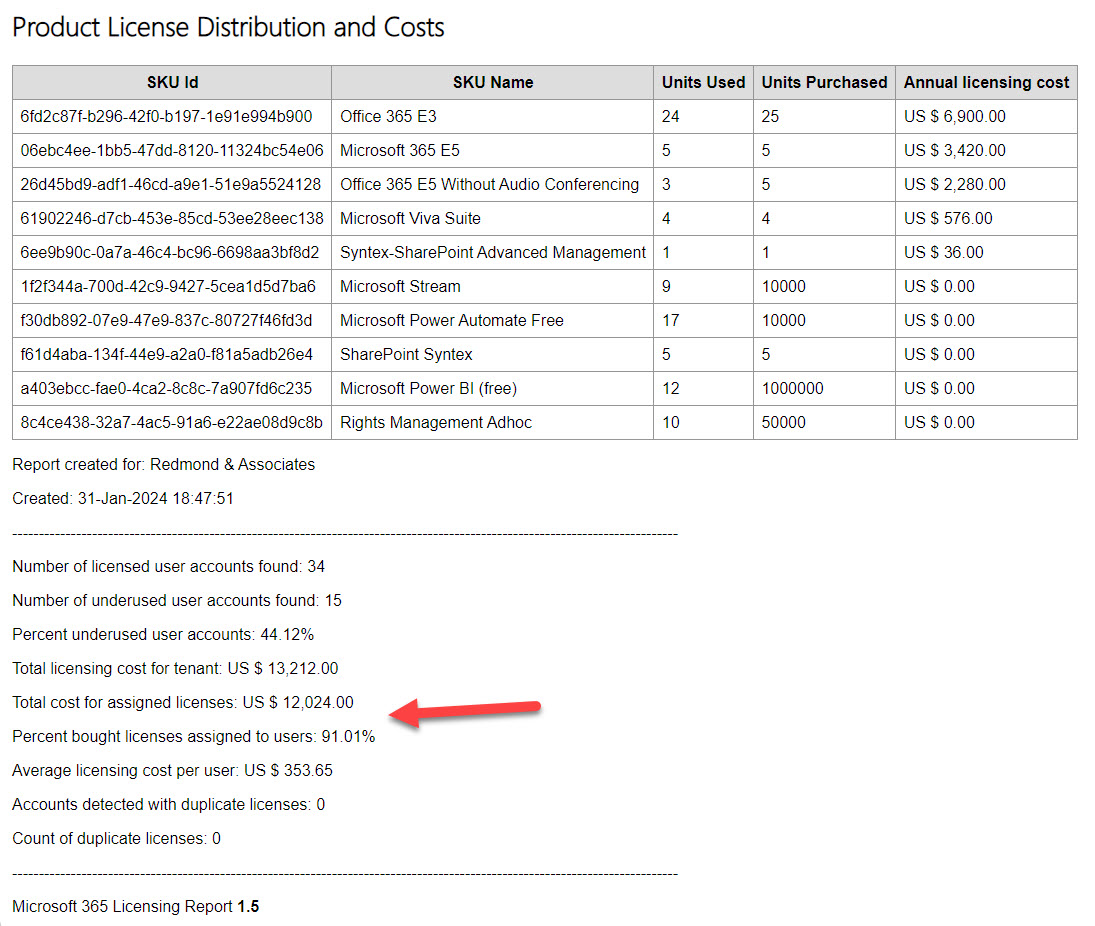This screenshot has height=926, width=1095.
Task: Click the Annual licensing cost column header
Action: coord(985,82)
